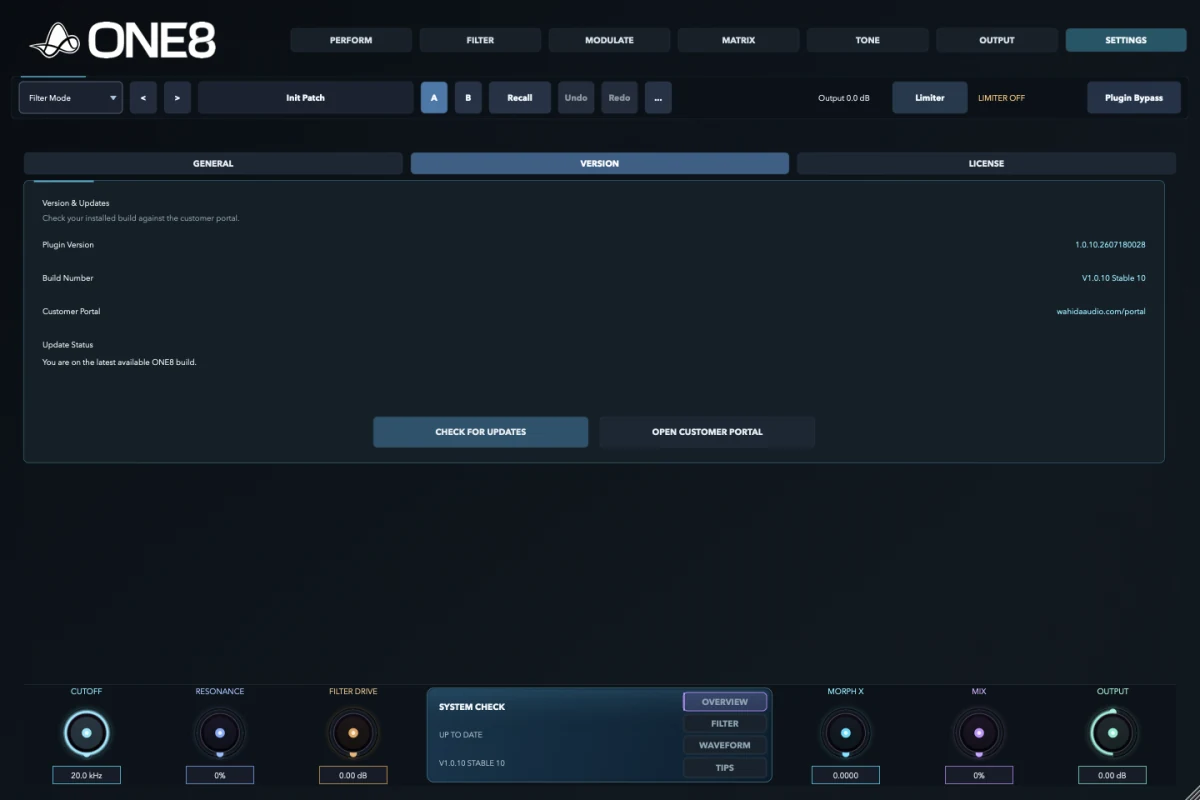Open the MATRIX page
The image size is (1200, 800).
point(738,40)
